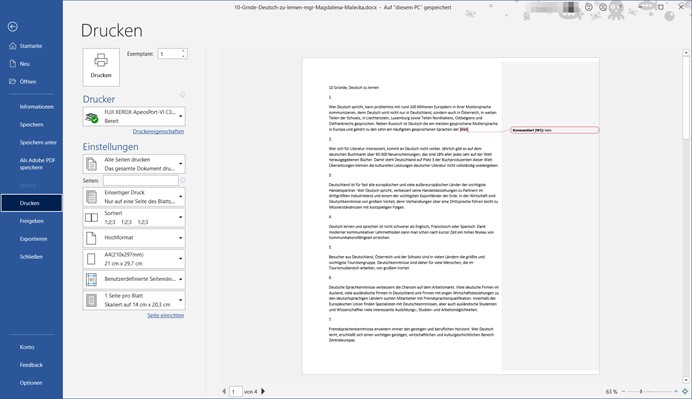
Task: Click the zoom to page icon
Action: coord(685,391)
